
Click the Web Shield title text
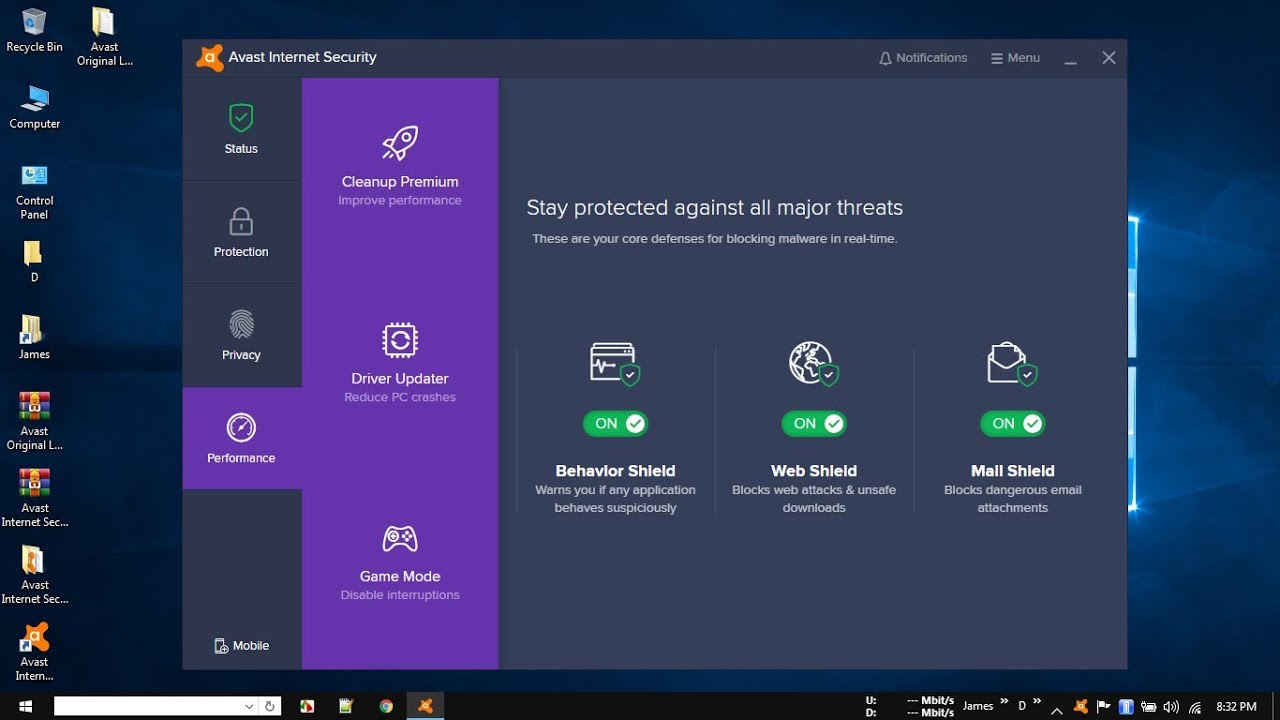click(x=814, y=471)
